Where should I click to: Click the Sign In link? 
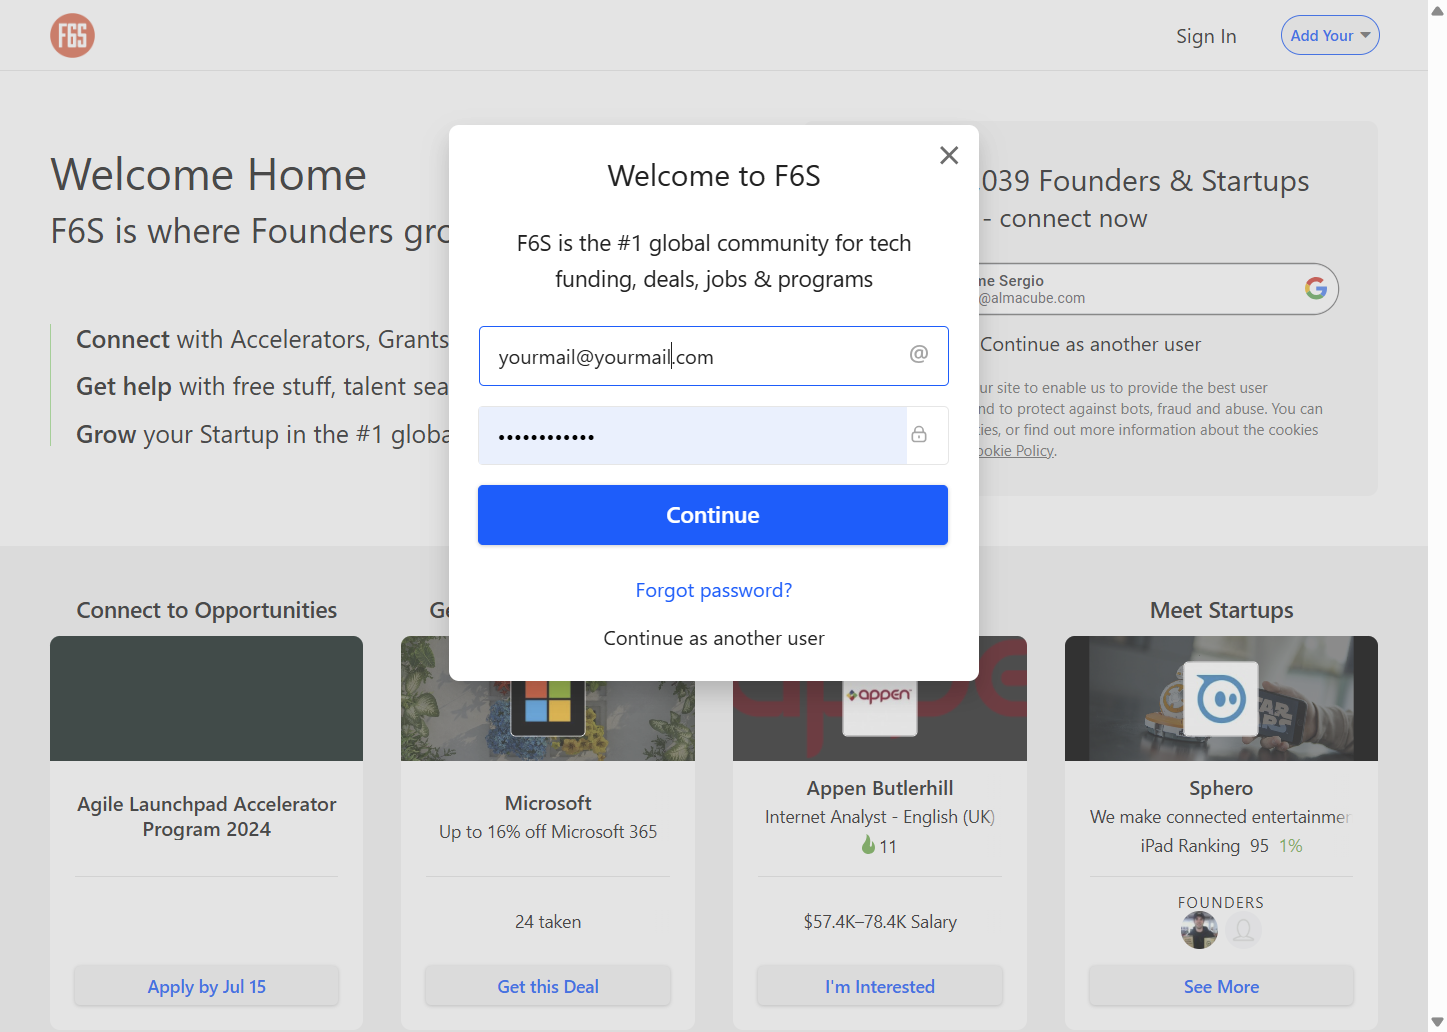1206,36
